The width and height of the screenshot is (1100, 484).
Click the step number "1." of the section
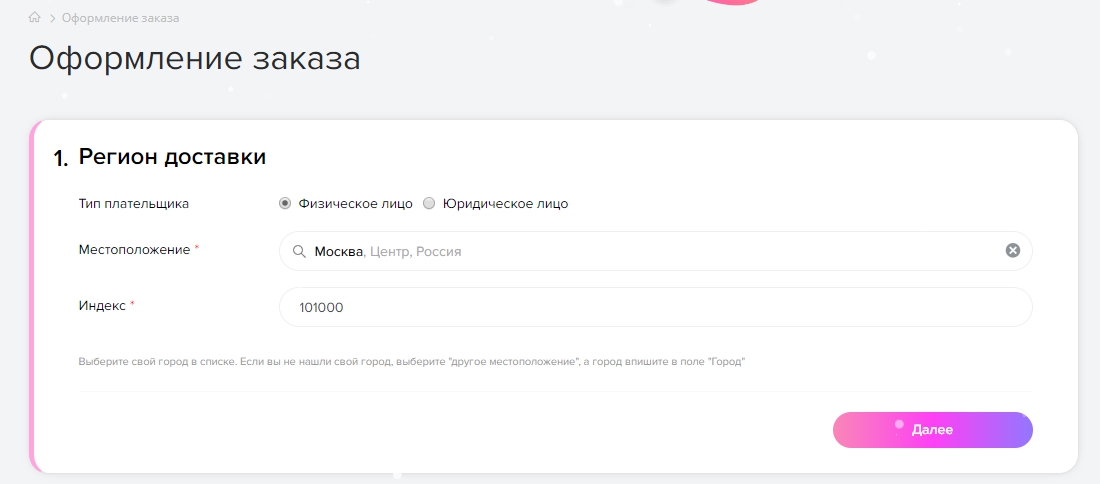tap(60, 158)
